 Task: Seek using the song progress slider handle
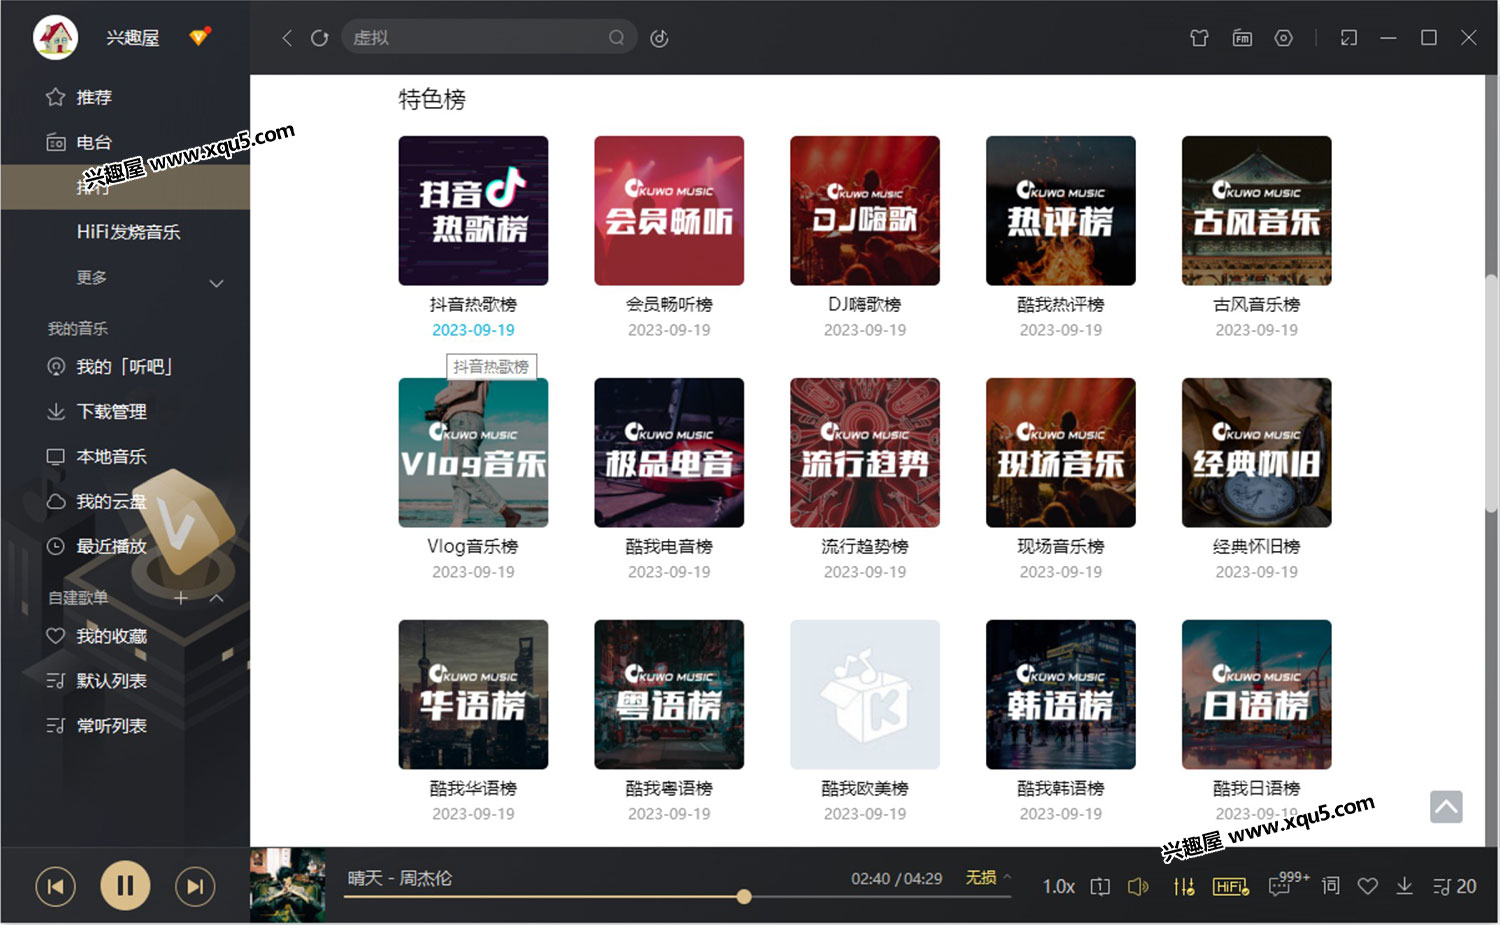[x=744, y=897]
